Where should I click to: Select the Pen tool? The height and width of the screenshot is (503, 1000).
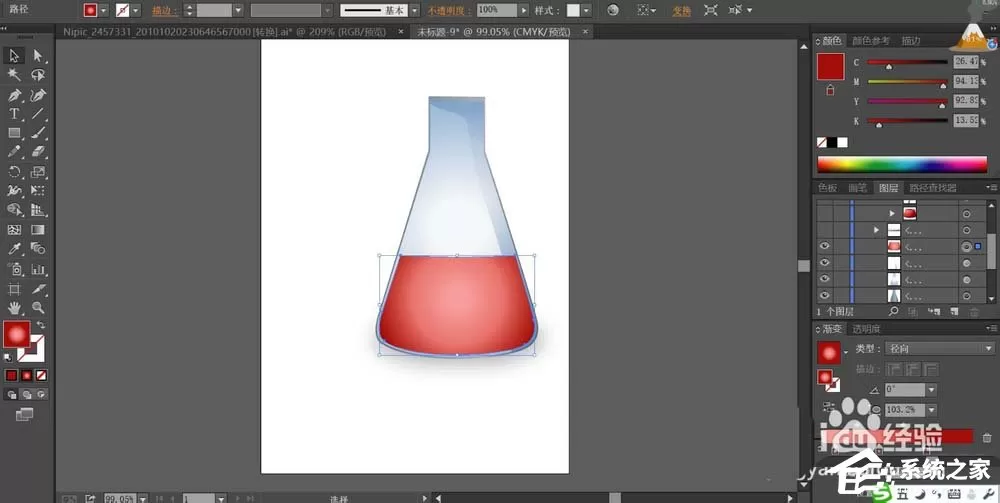coord(14,95)
